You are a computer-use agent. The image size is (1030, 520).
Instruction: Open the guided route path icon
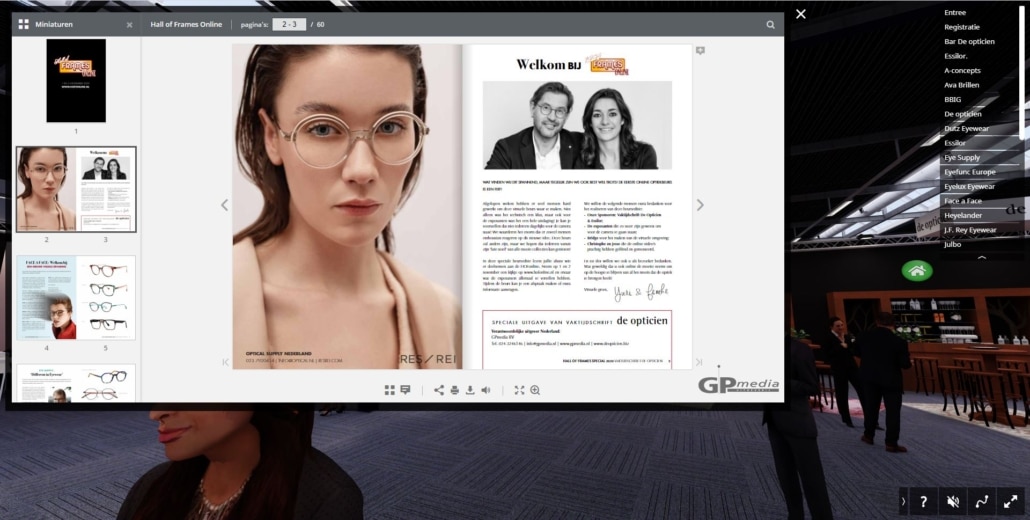click(982, 501)
